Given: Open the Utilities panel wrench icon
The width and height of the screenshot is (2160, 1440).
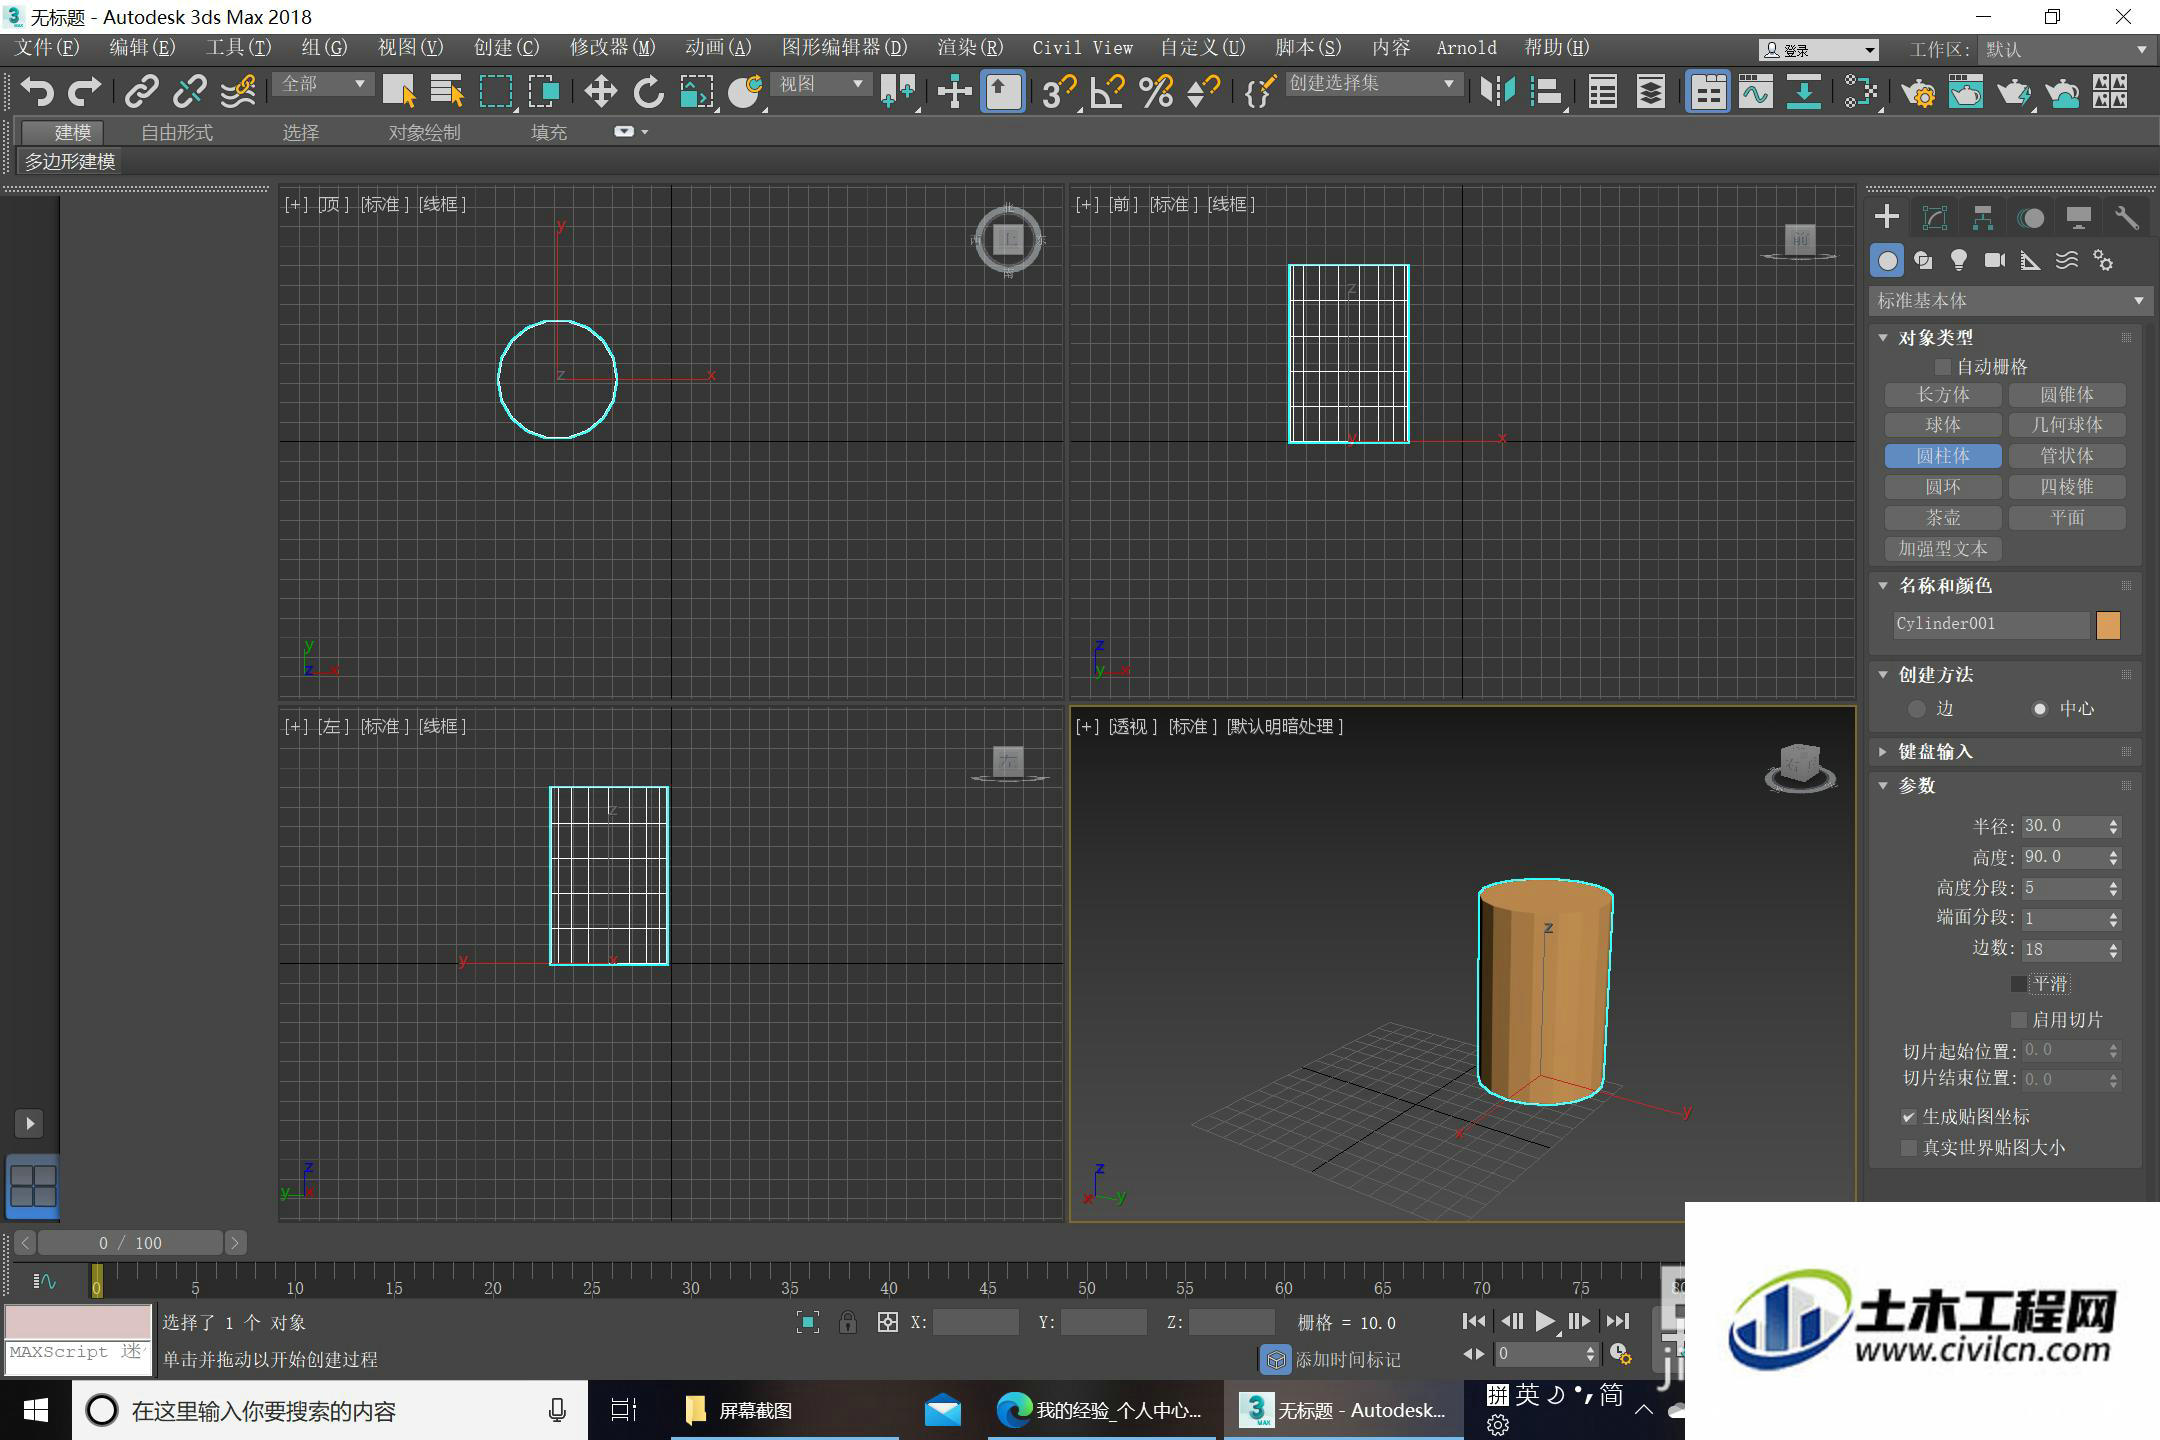Looking at the screenshot, I should [x=2126, y=217].
